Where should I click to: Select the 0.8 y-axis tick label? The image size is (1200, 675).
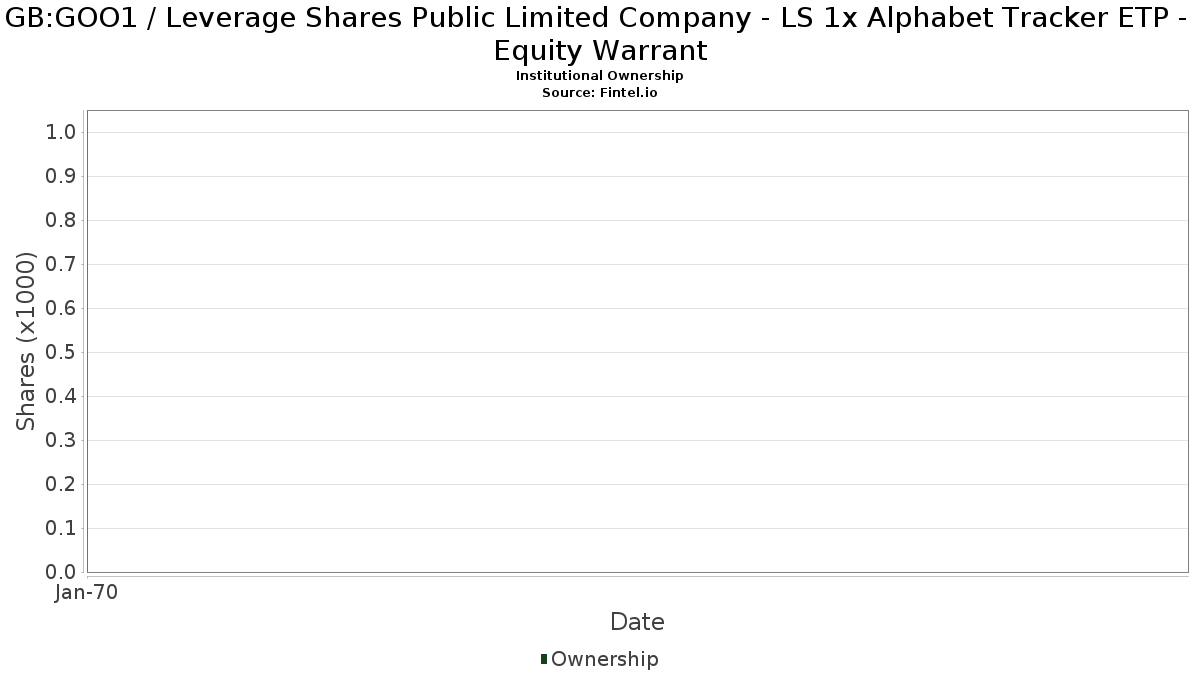click(x=62, y=221)
